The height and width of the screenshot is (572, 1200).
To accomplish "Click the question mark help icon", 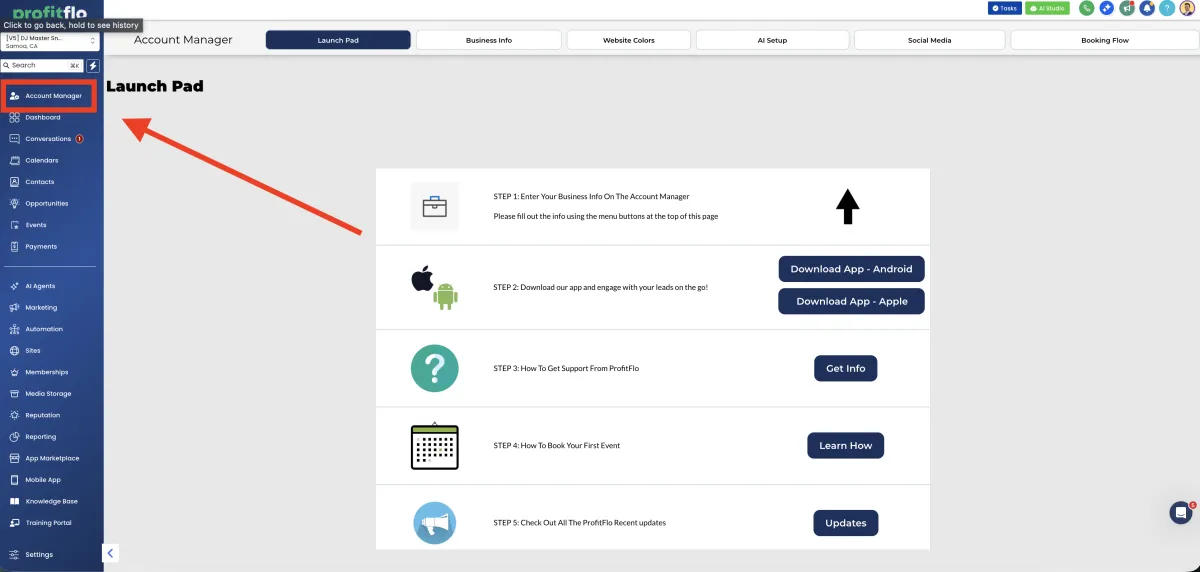I will pyautogui.click(x=1167, y=8).
